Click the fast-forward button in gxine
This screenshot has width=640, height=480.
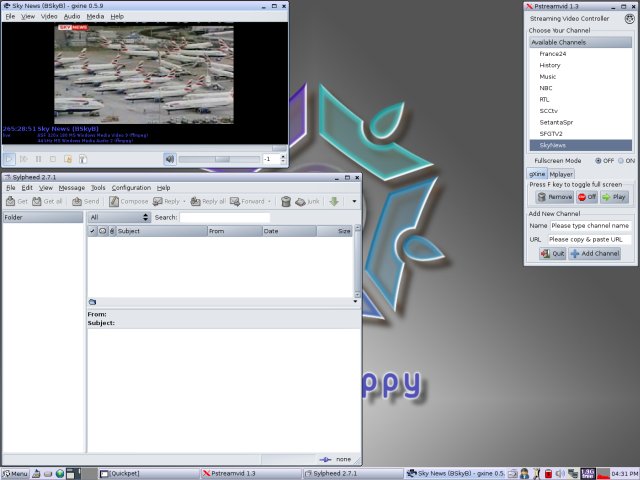coord(24,159)
